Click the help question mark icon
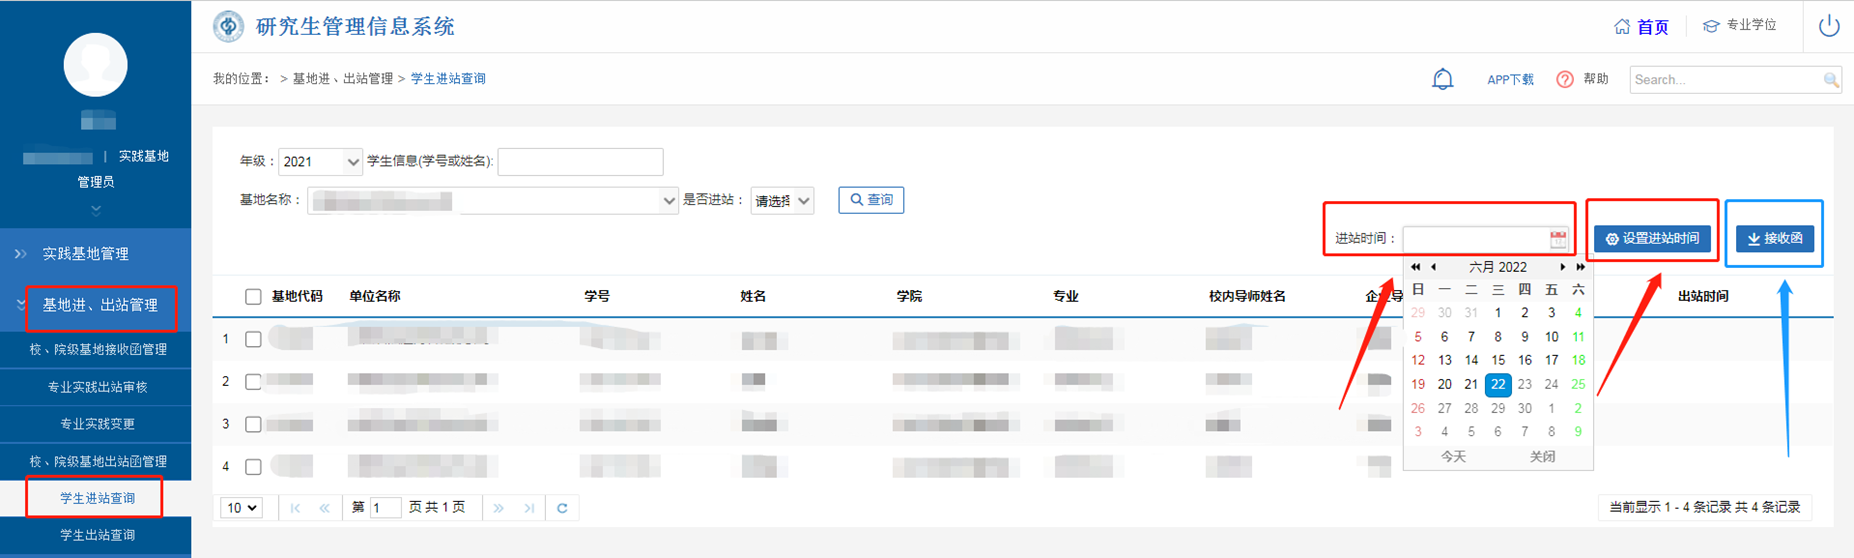This screenshot has height=558, width=1854. [1565, 79]
